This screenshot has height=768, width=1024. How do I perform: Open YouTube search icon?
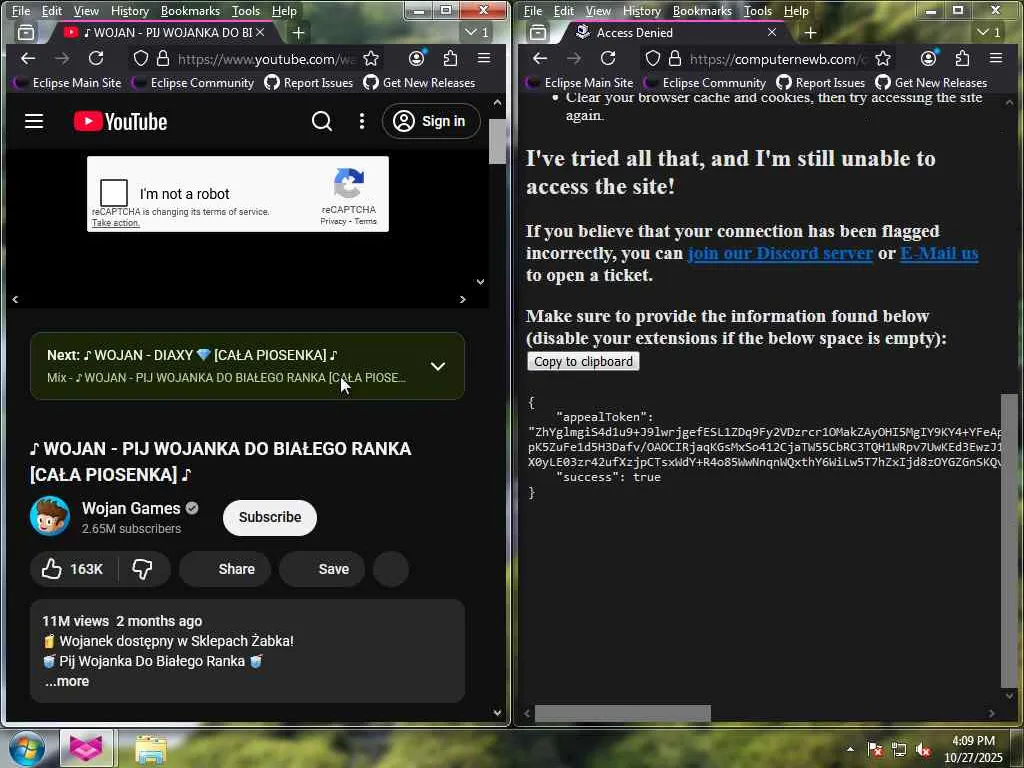(322, 121)
